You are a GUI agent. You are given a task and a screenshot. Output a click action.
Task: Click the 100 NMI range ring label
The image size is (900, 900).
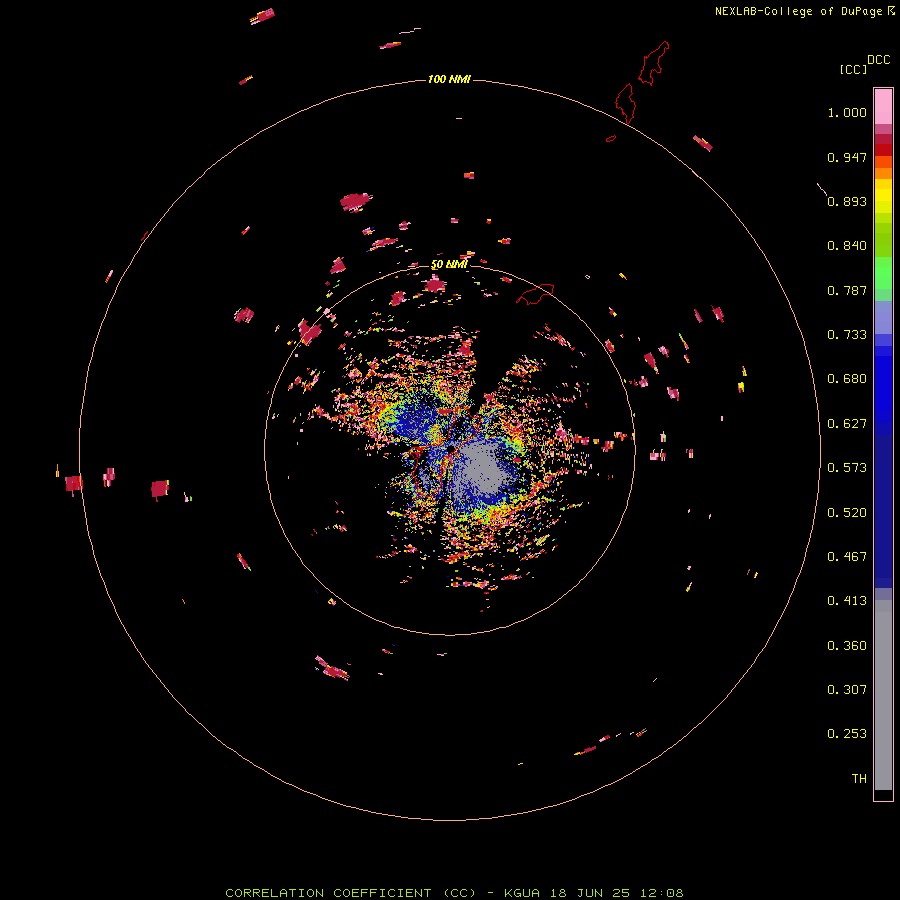click(449, 79)
